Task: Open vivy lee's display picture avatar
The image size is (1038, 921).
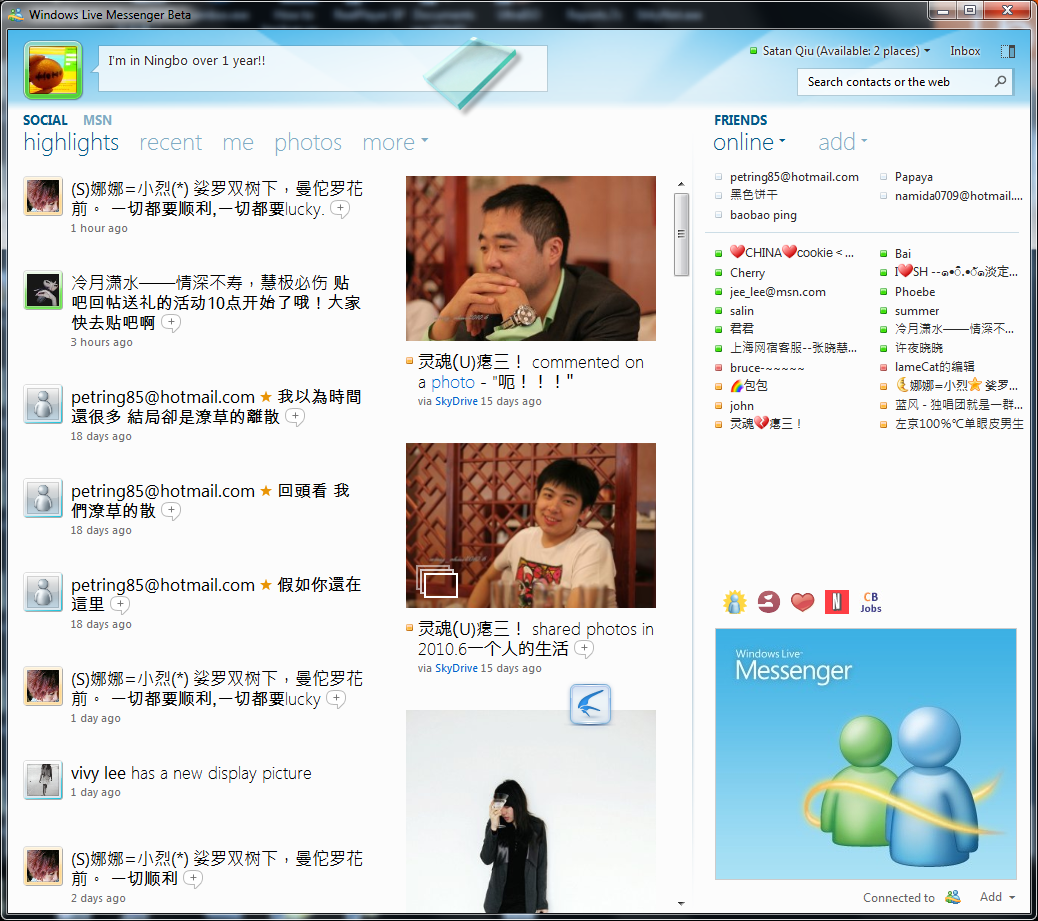Action: [44, 780]
